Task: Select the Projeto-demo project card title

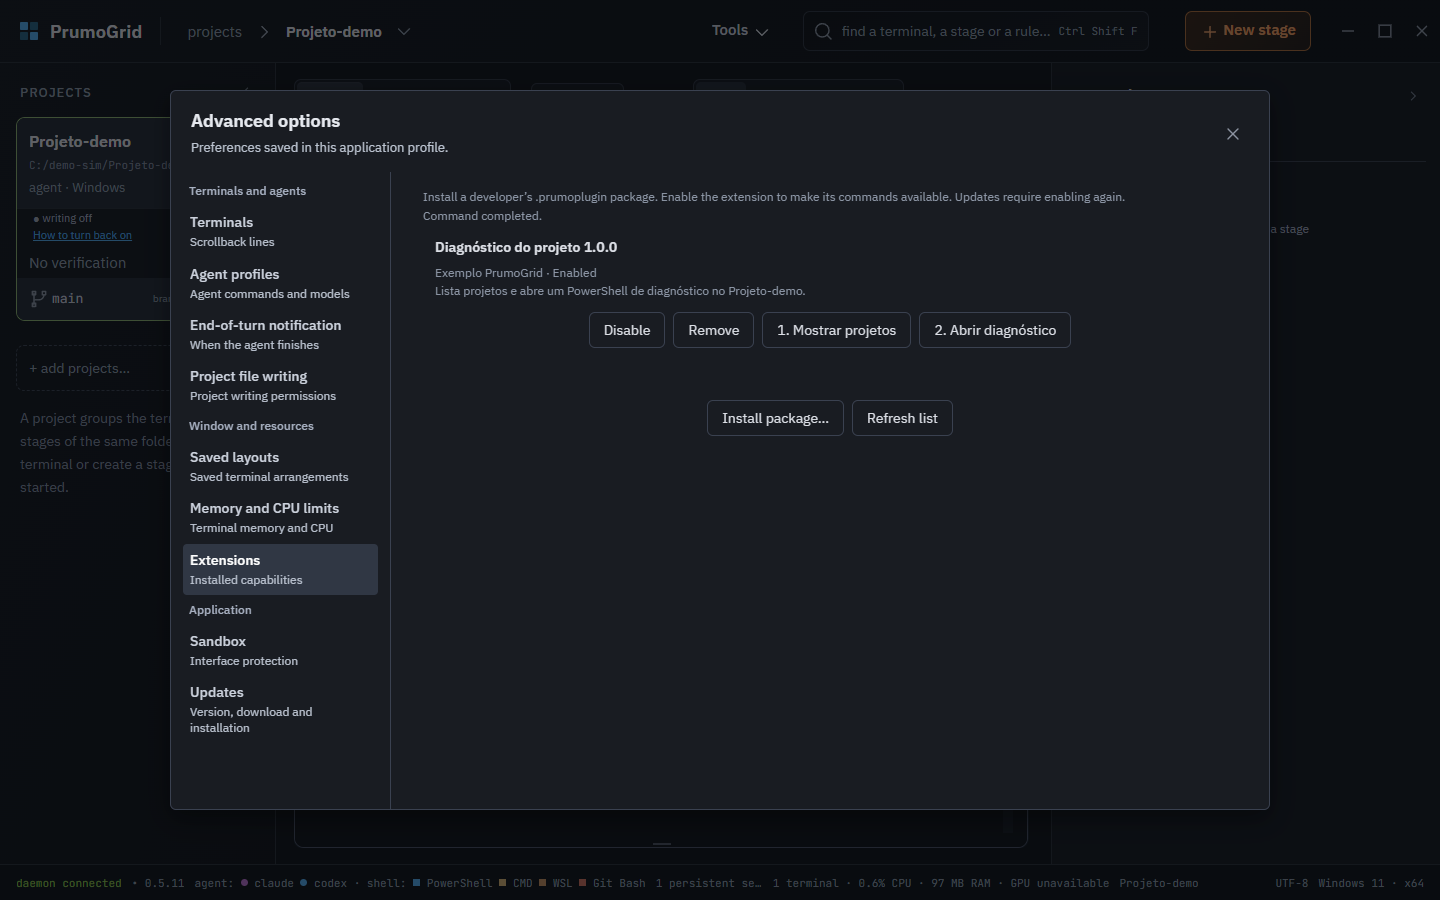Action: tap(80, 141)
